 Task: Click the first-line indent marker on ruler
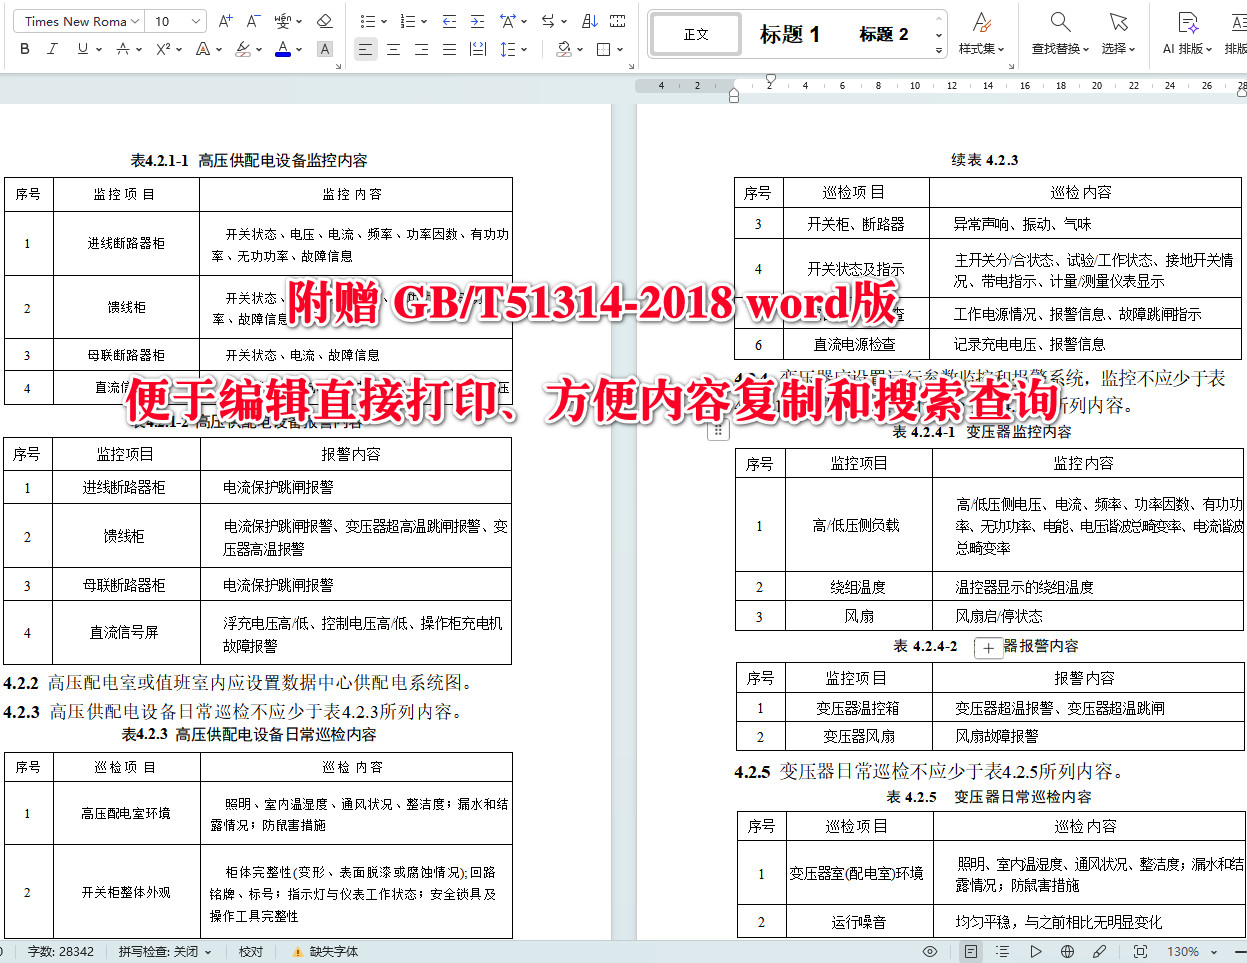(x=770, y=78)
